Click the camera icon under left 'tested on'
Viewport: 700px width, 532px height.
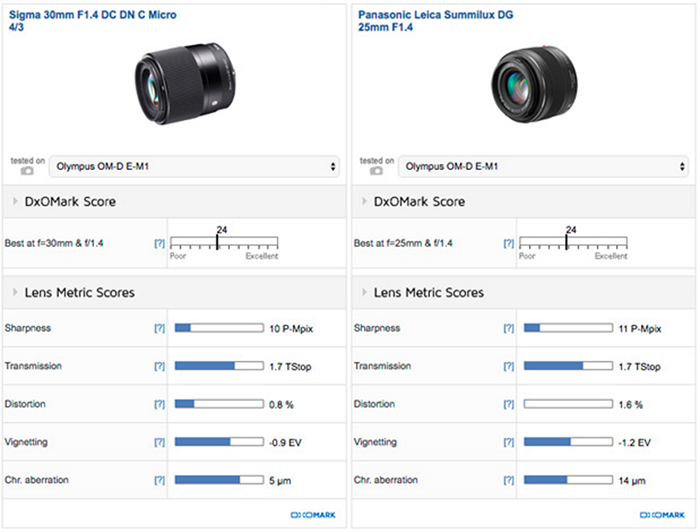27,172
